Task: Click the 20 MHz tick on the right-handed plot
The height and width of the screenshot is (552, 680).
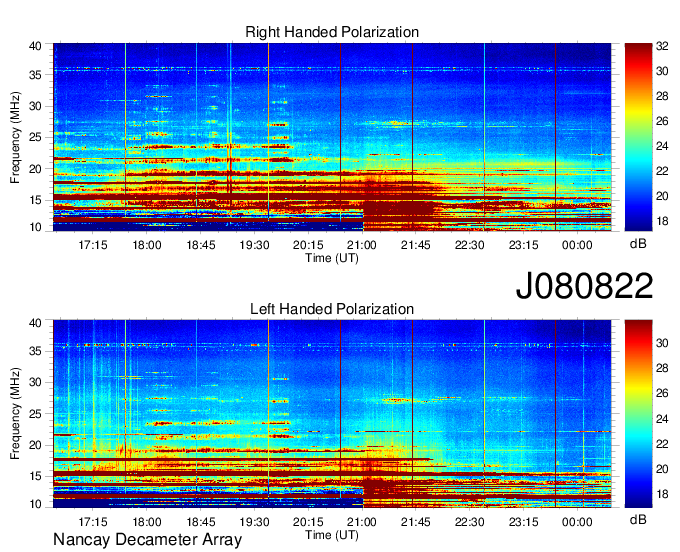Action: (36, 169)
